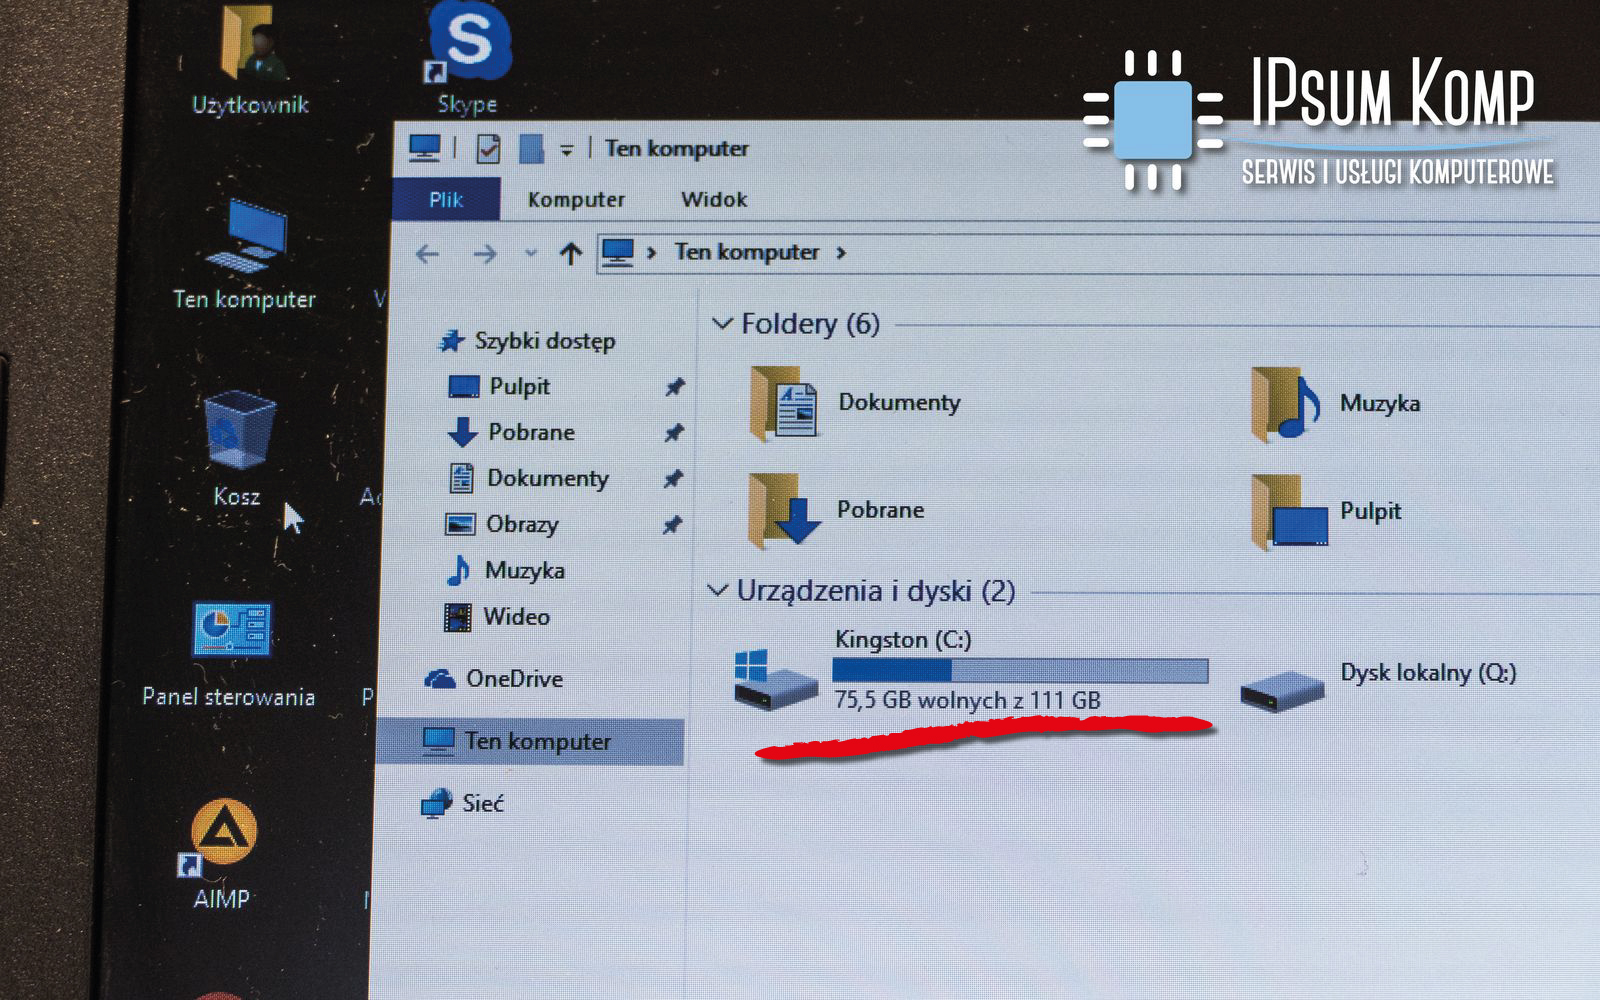Select the Pulpit folder in the main pane
The width and height of the screenshot is (1600, 1000).
(1326, 512)
